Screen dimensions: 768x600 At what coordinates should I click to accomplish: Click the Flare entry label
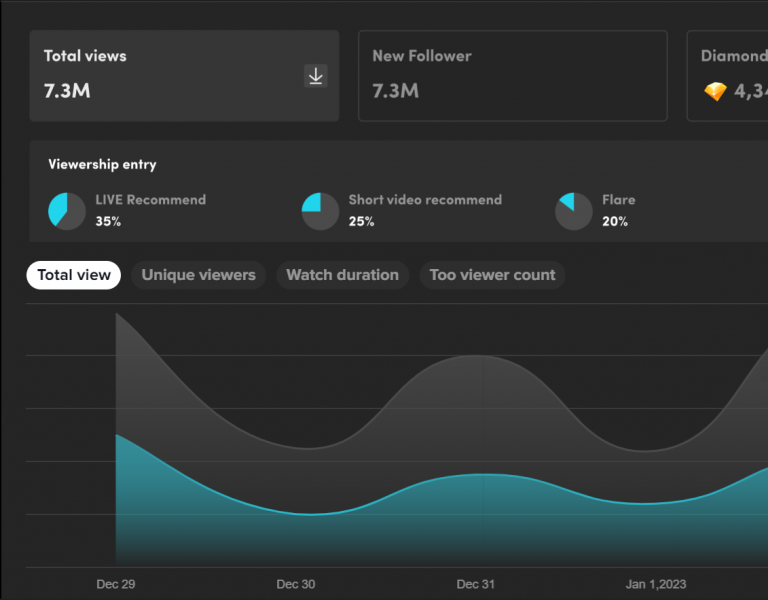click(618, 200)
